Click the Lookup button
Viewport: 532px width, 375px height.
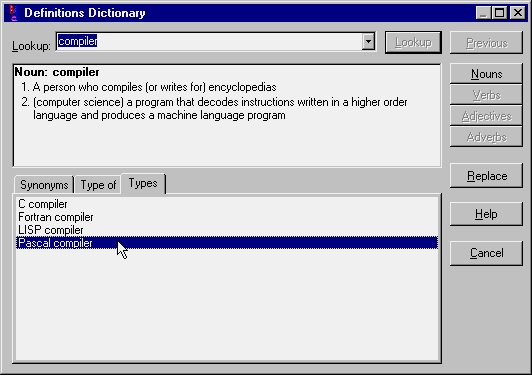[x=413, y=42]
